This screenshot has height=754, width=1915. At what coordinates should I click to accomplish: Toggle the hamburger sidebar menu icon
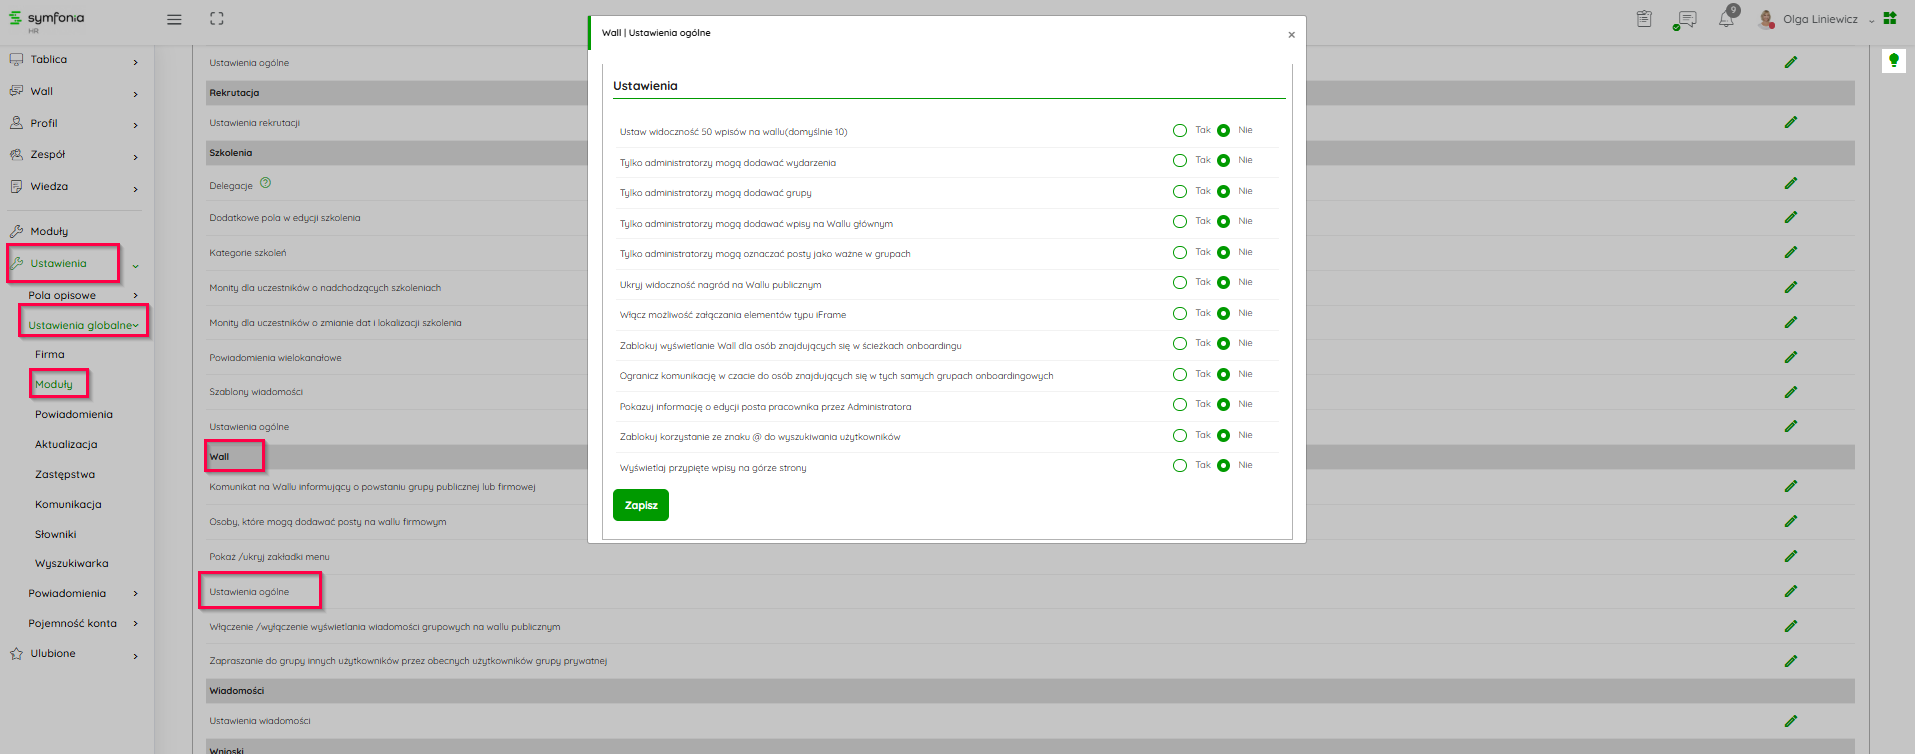174,19
